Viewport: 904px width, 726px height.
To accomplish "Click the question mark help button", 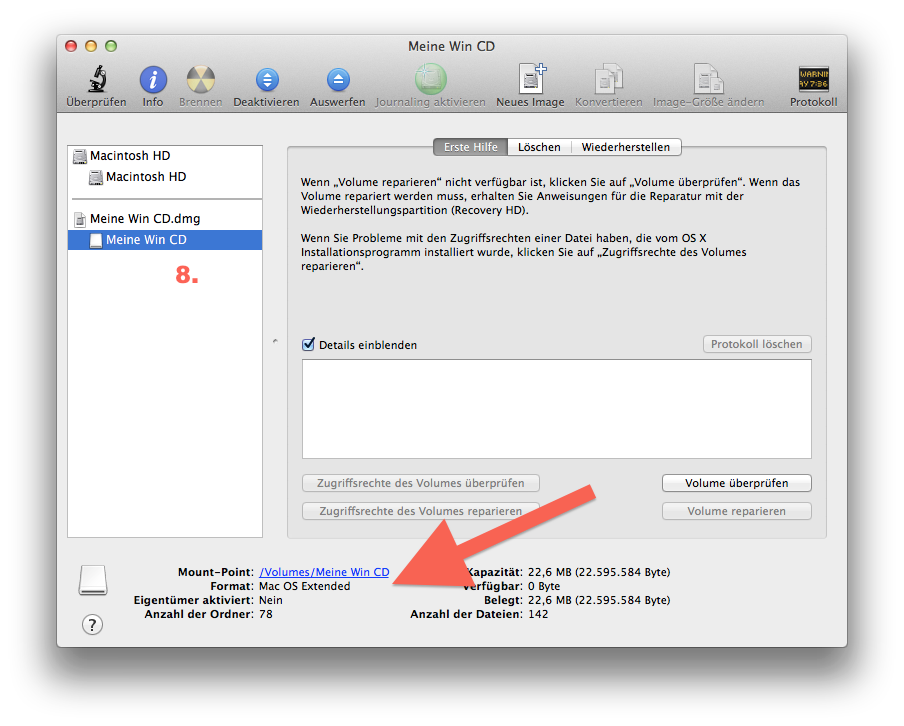I will click(92, 625).
